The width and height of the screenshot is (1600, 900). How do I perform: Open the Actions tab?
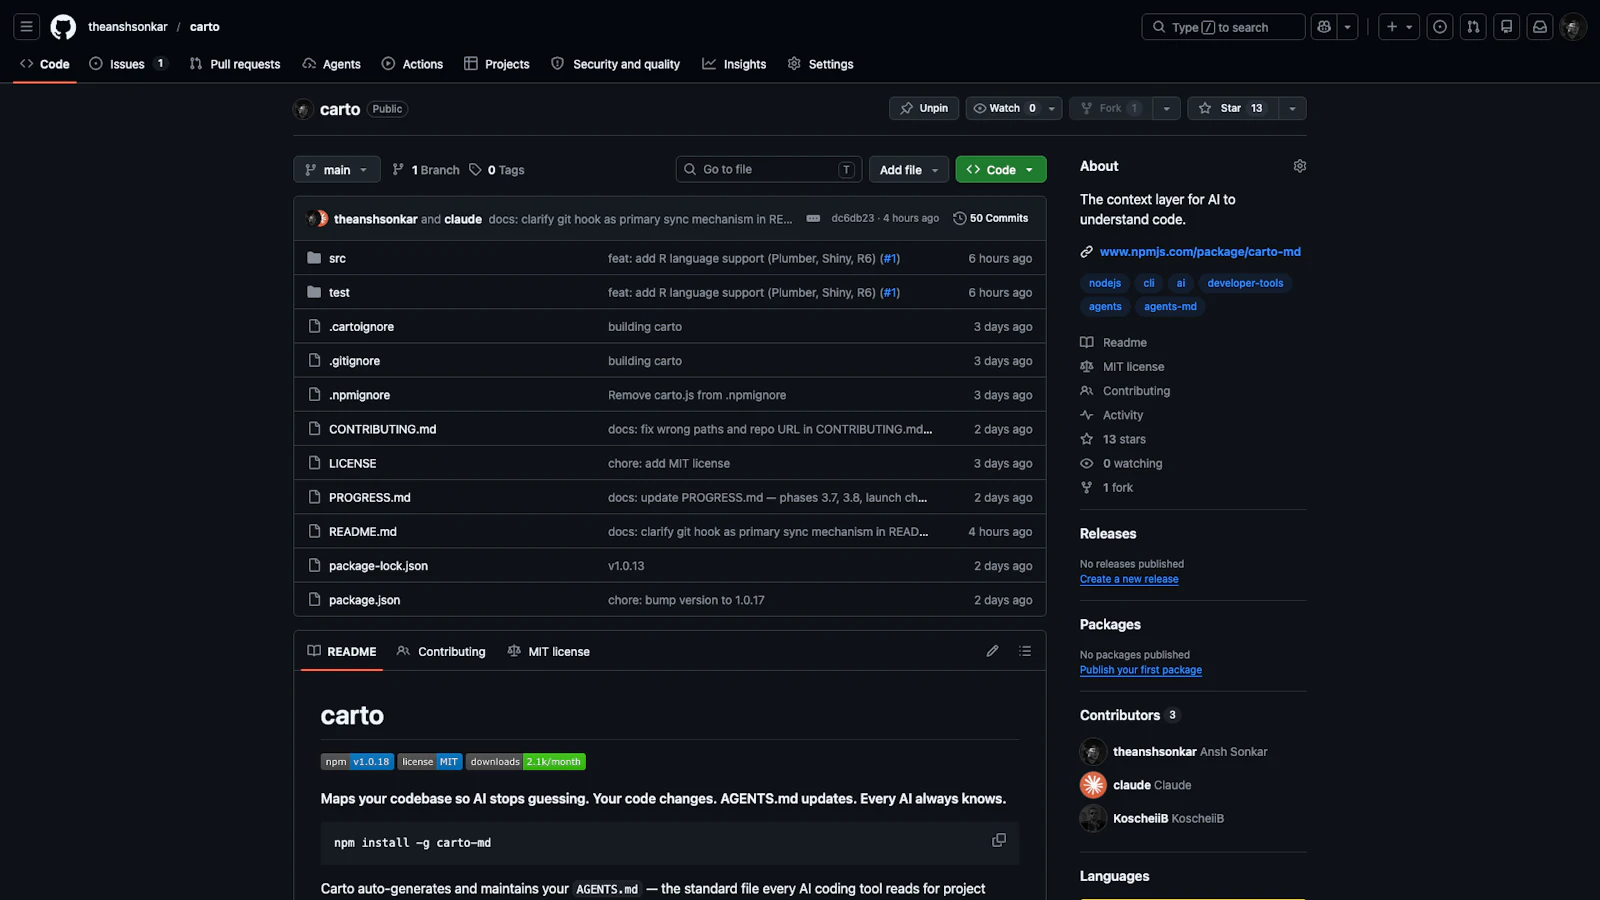pyautogui.click(x=412, y=64)
